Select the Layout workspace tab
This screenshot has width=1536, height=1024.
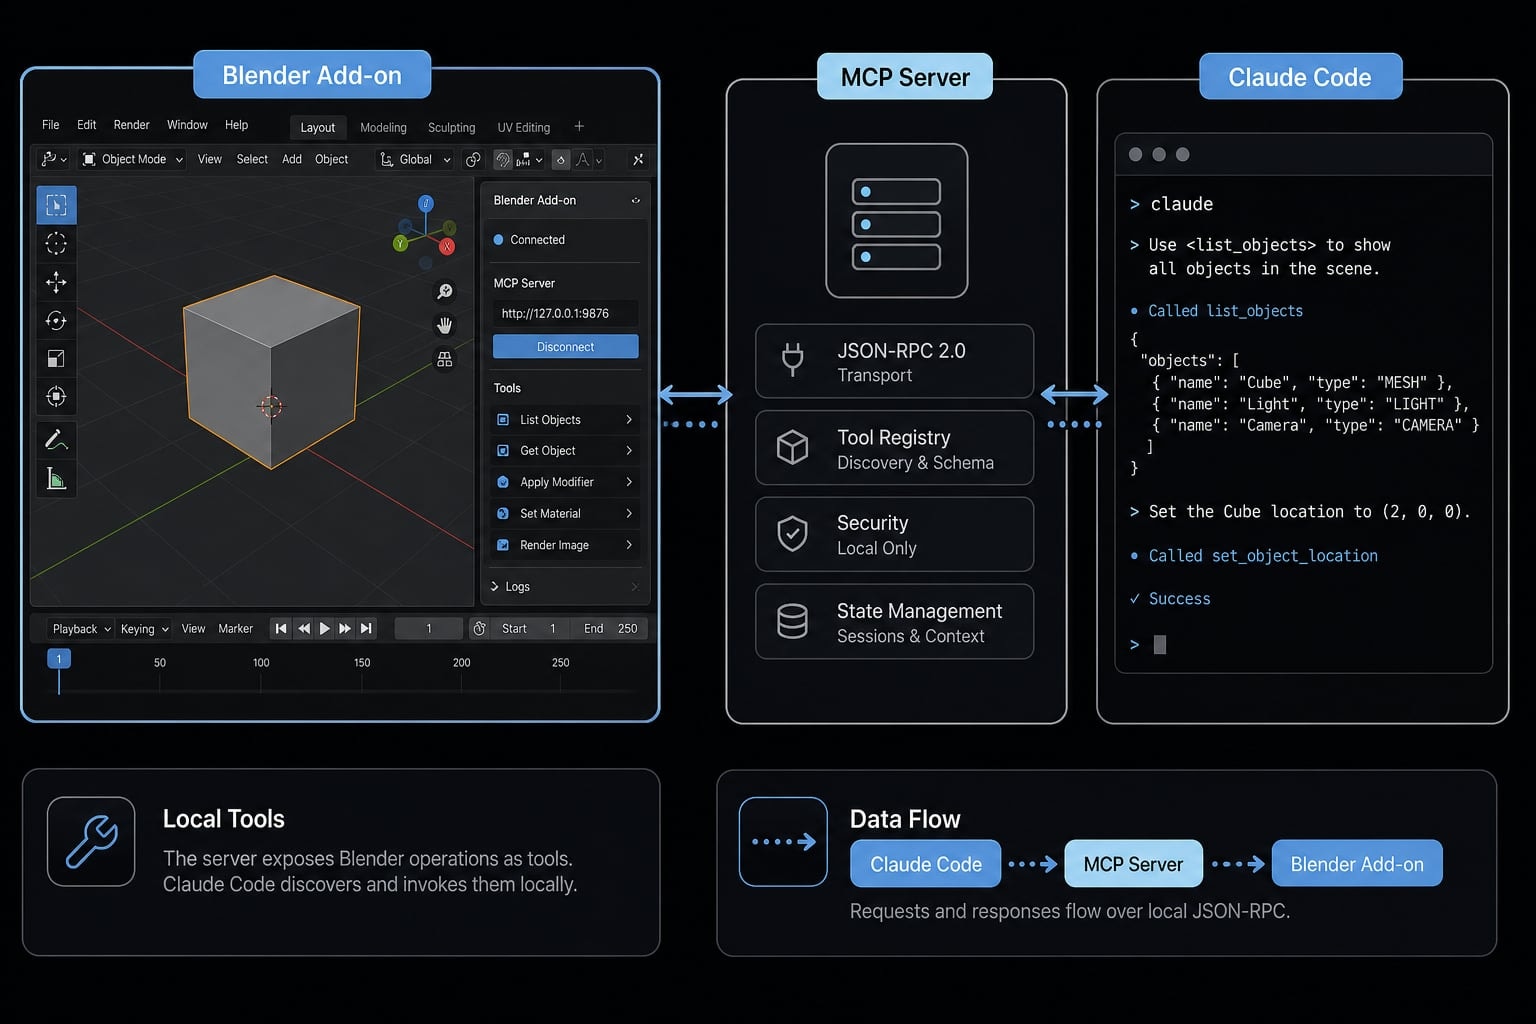pyautogui.click(x=318, y=128)
